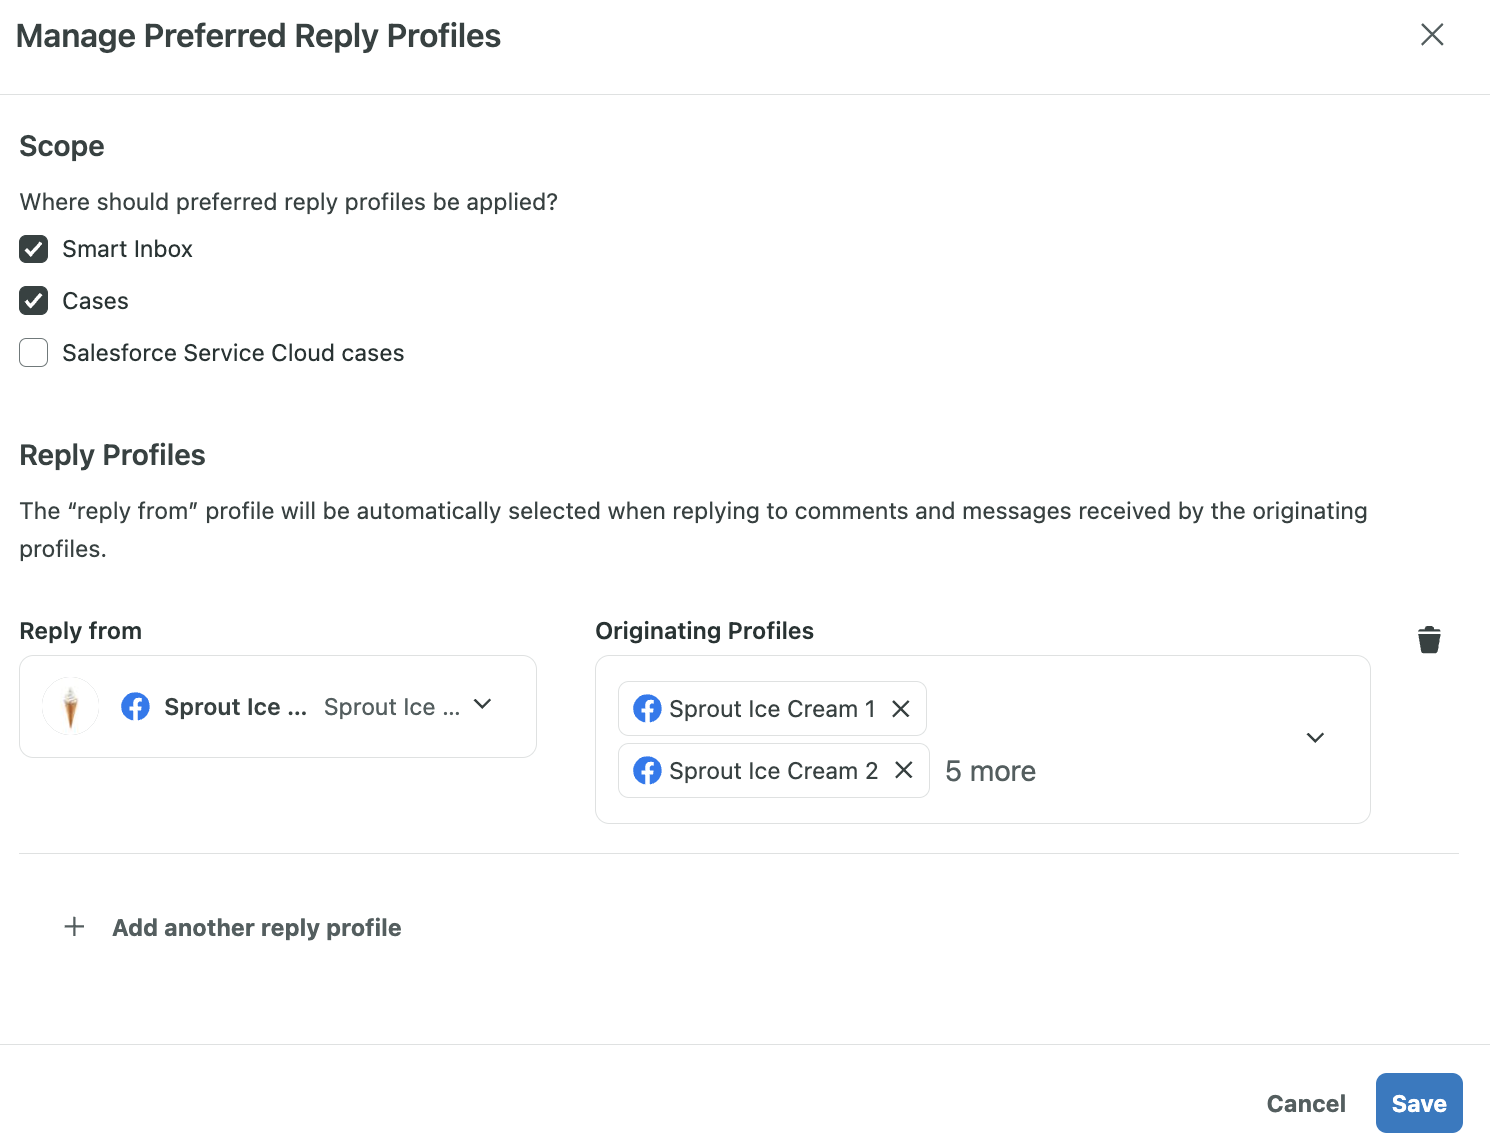Remove Sprout Ice Cream 1 from originating profiles
1490x1146 pixels.
pyautogui.click(x=901, y=709)
